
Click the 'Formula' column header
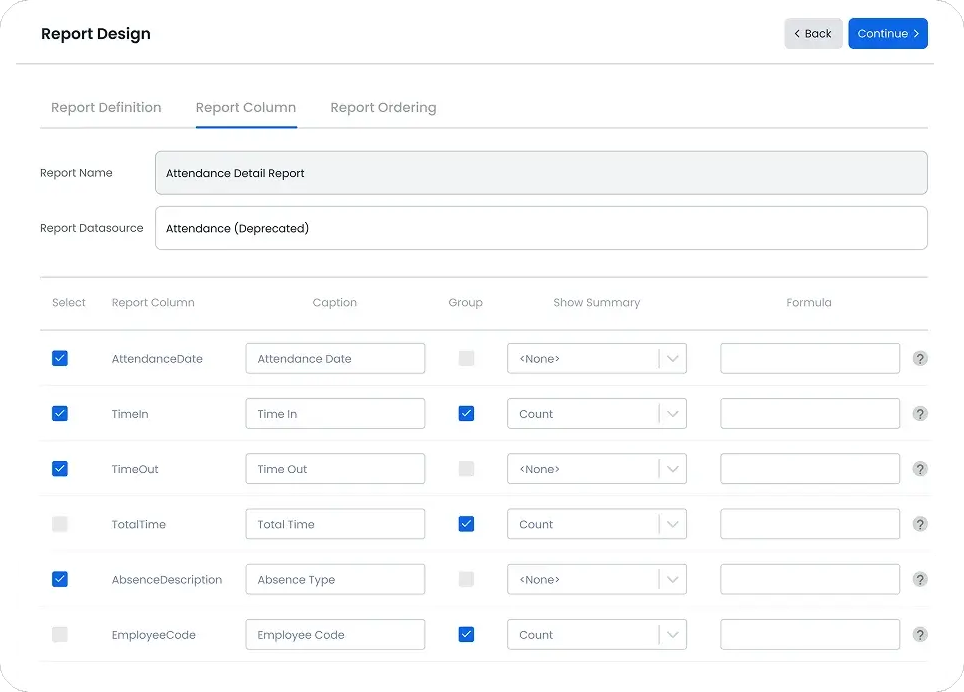tap(808, 302)
